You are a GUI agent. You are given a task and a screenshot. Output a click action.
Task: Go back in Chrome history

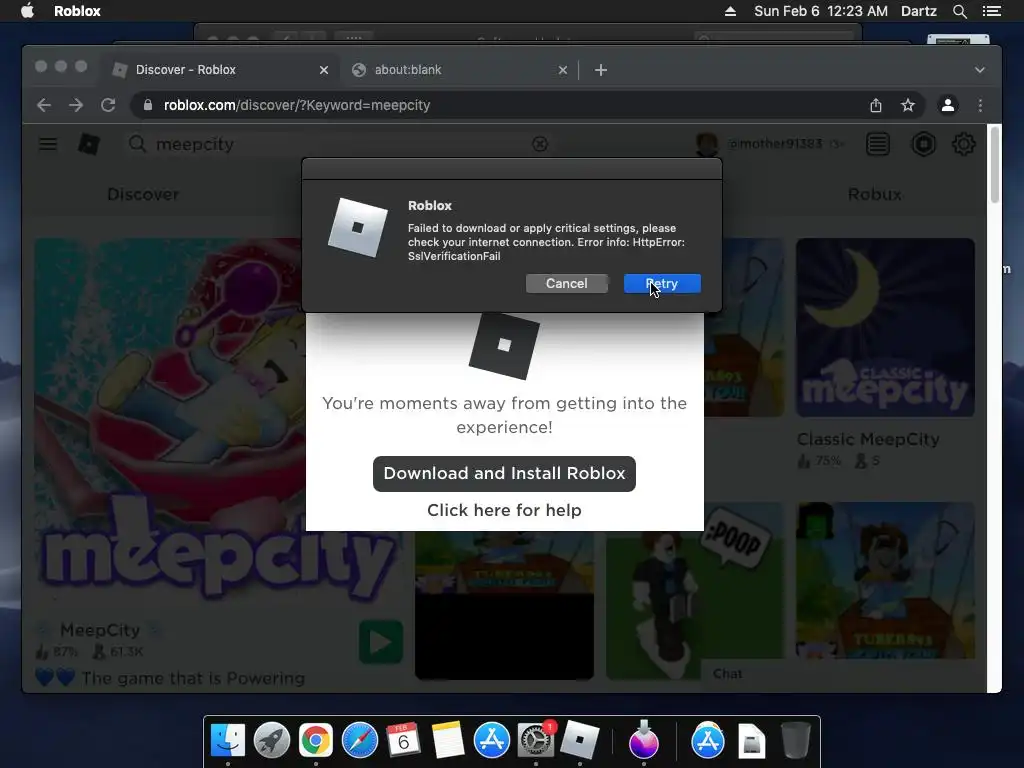(44, 105)
